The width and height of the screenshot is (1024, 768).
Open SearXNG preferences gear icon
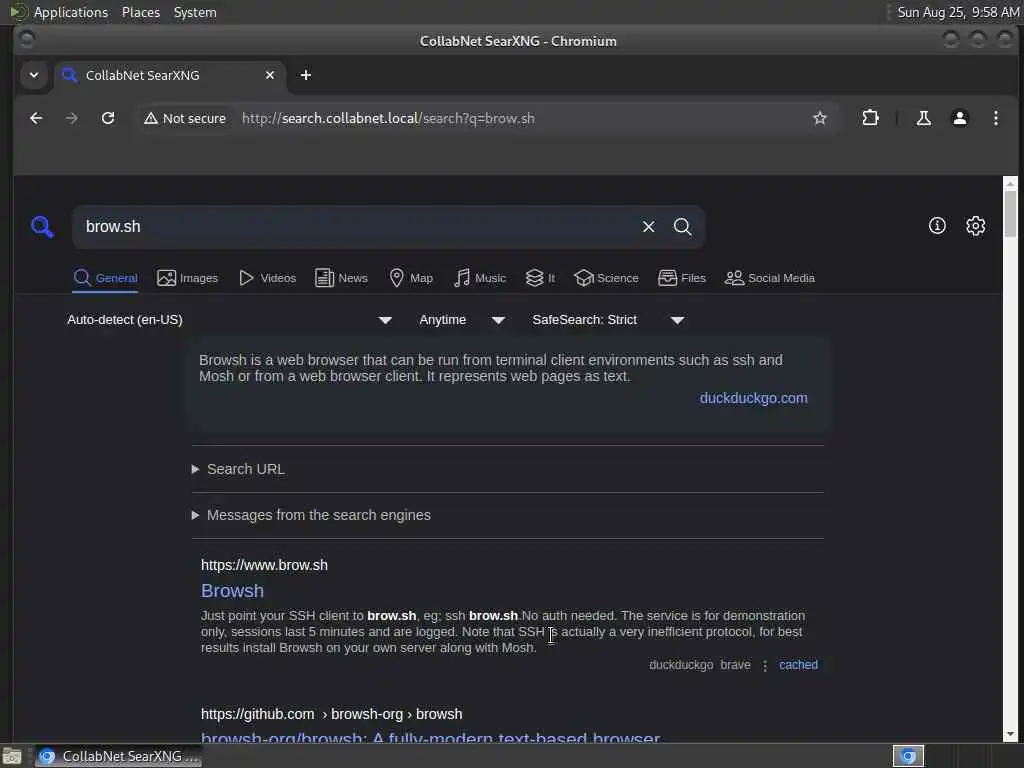pos(976,226)
